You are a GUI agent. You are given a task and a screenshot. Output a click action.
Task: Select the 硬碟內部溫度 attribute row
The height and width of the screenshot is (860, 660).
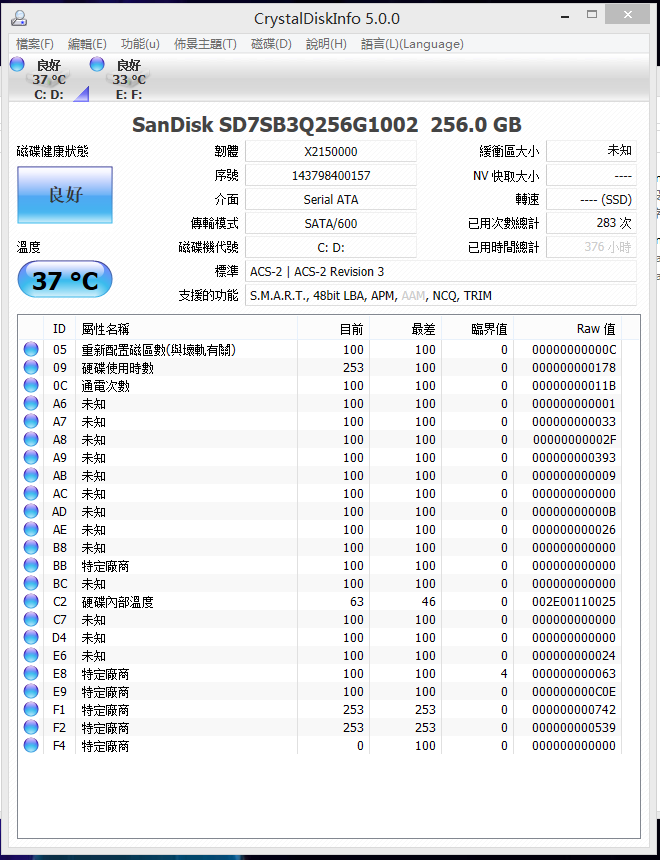click(x=320, y=602)
